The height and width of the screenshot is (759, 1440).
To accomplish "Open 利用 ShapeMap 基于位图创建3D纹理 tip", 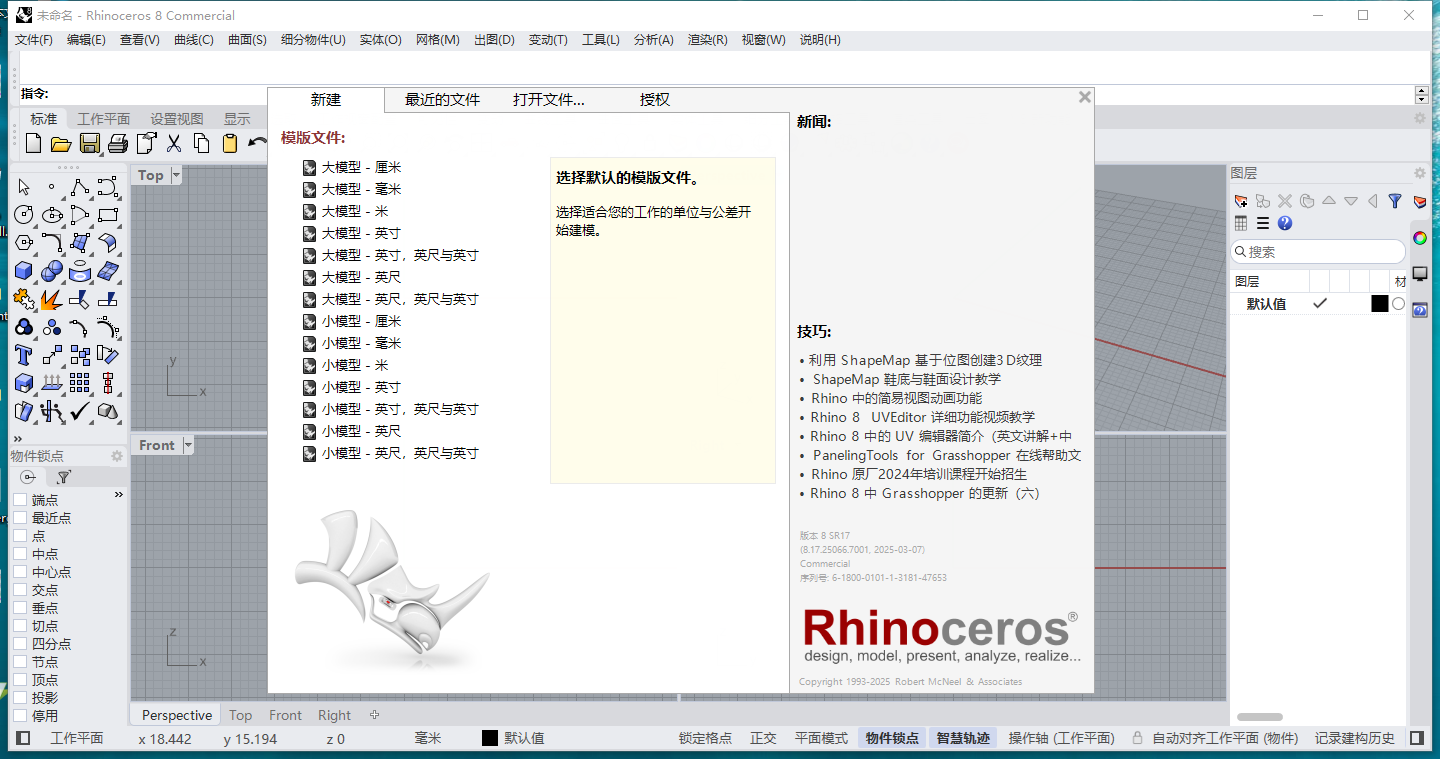I will click(925, 360).
